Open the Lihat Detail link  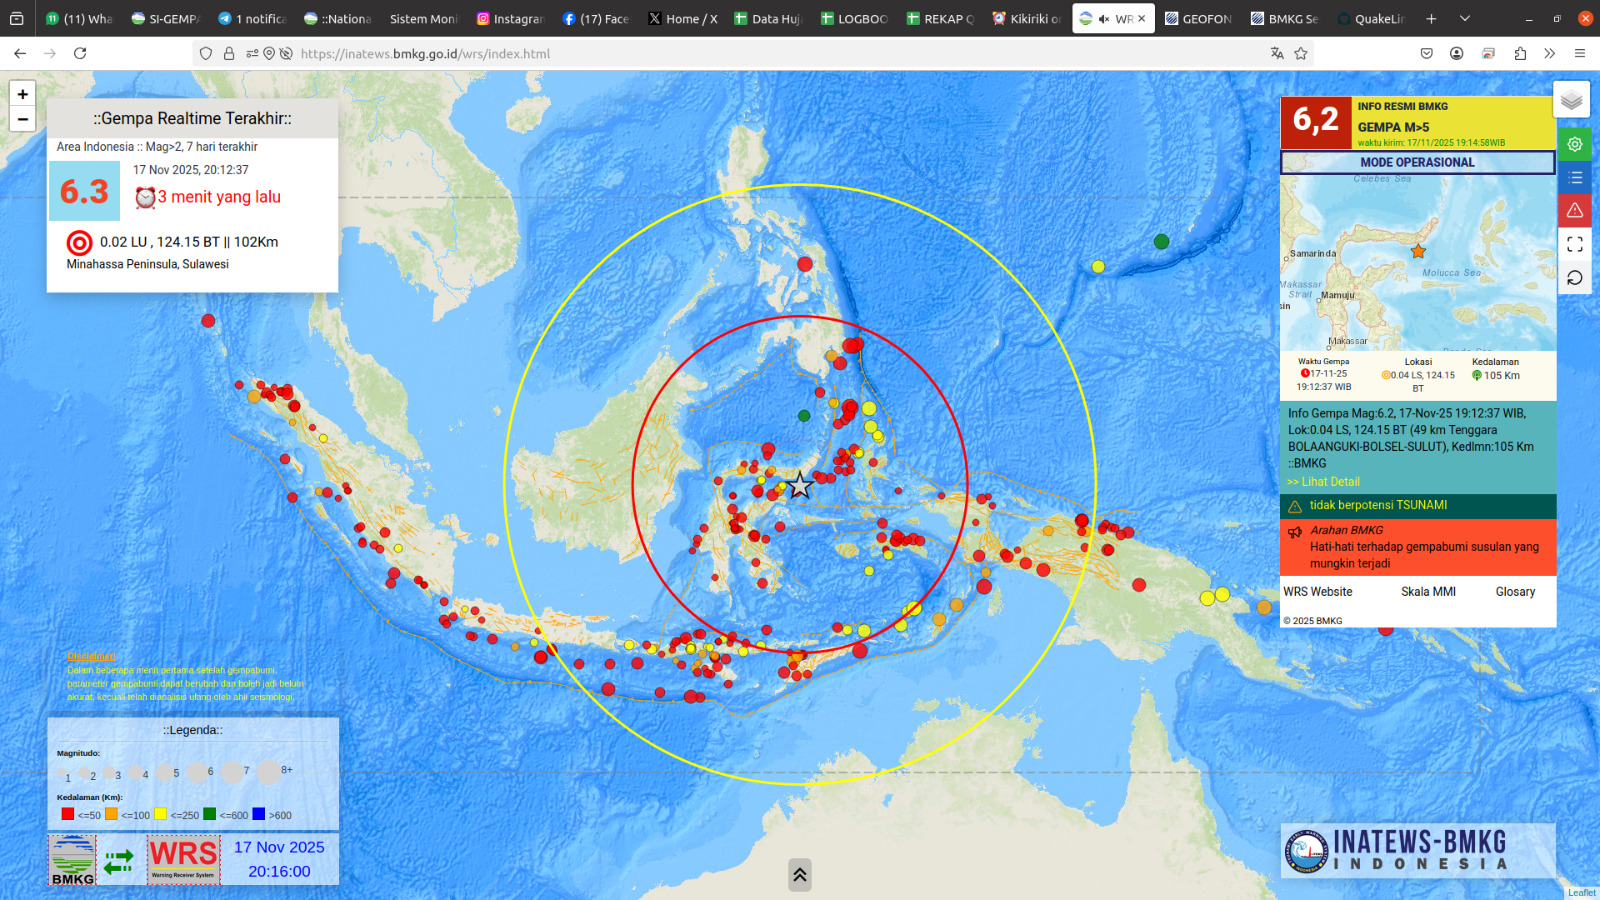(x=1323, y=482)
